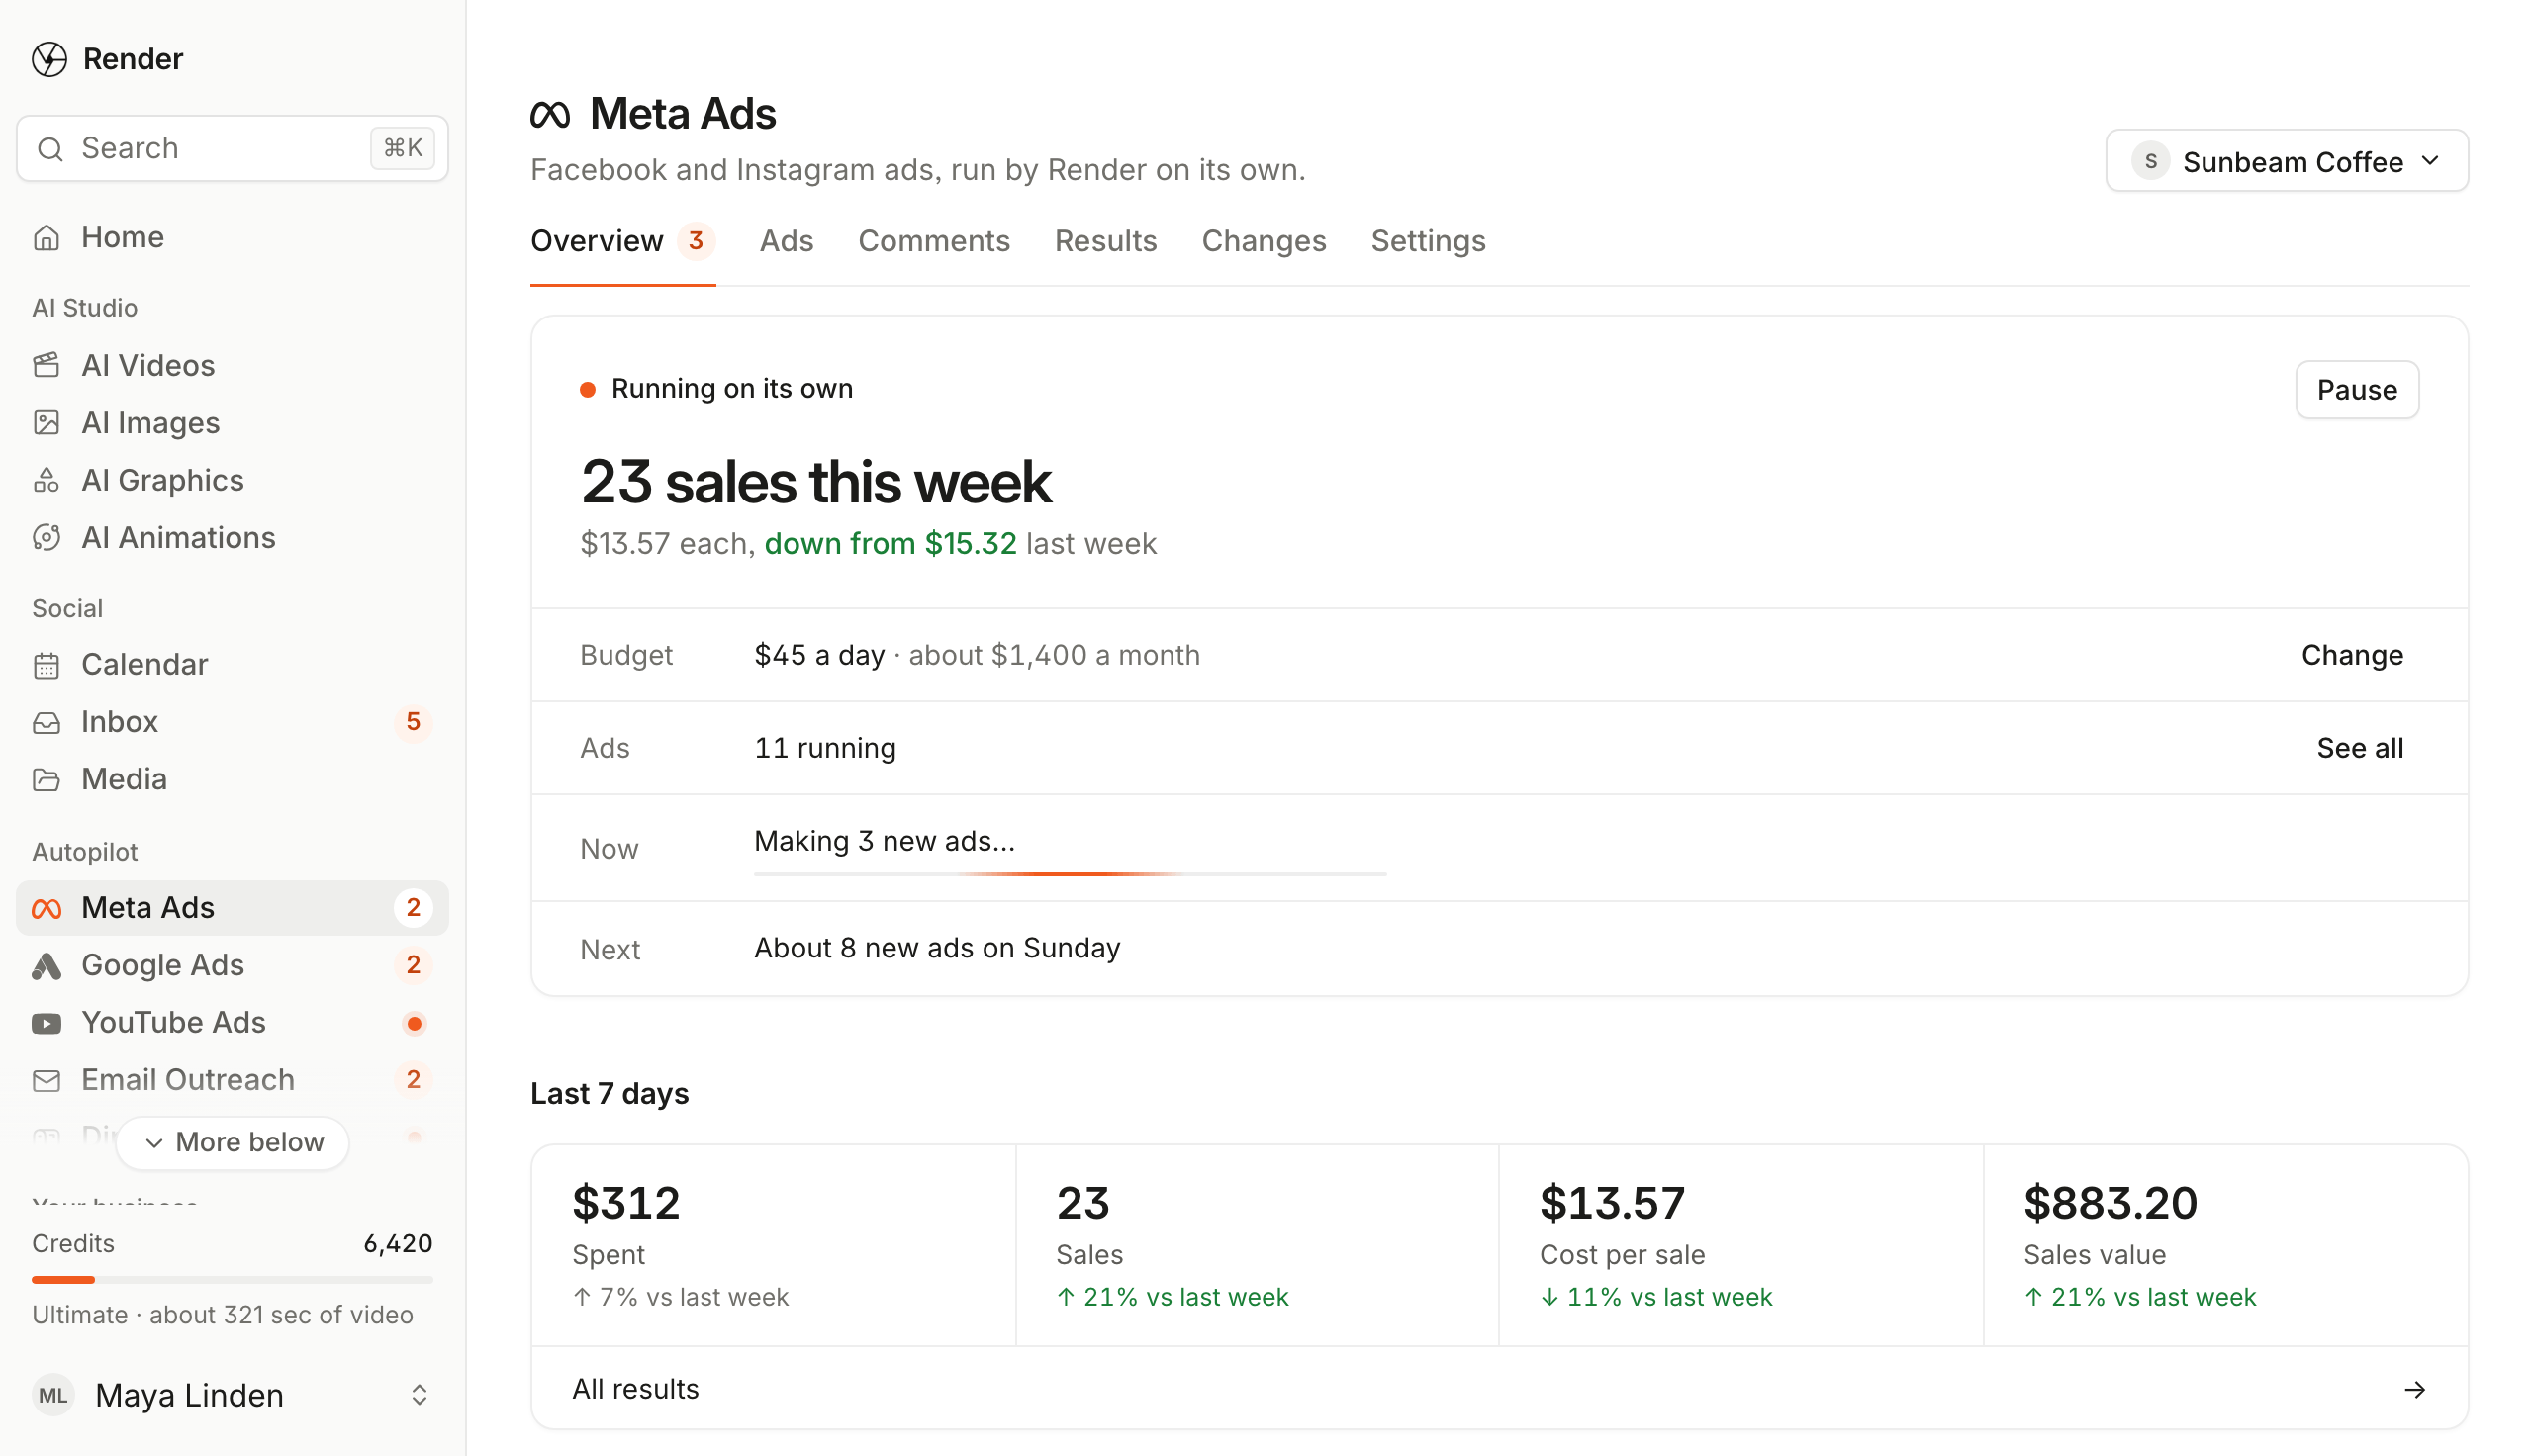The width and height of the screenshot is (2533, 1456).
Task: Open the Sunbeam Coffee account dropdown
Action: (2286, 161)
